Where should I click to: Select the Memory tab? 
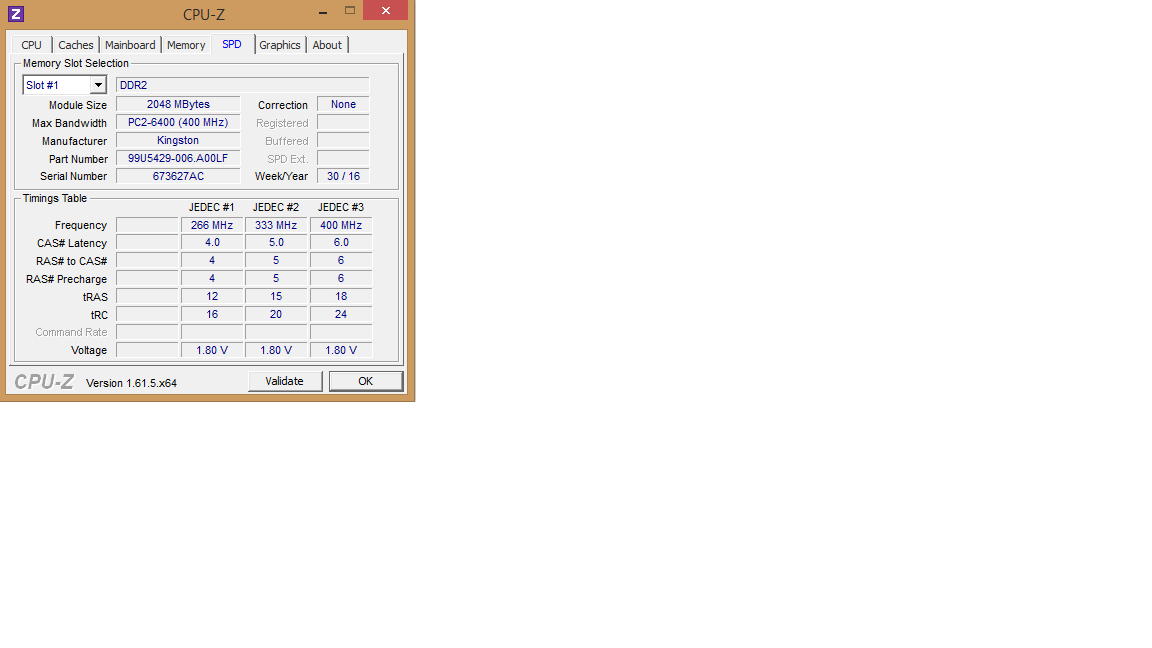click(x=186, y=45)
